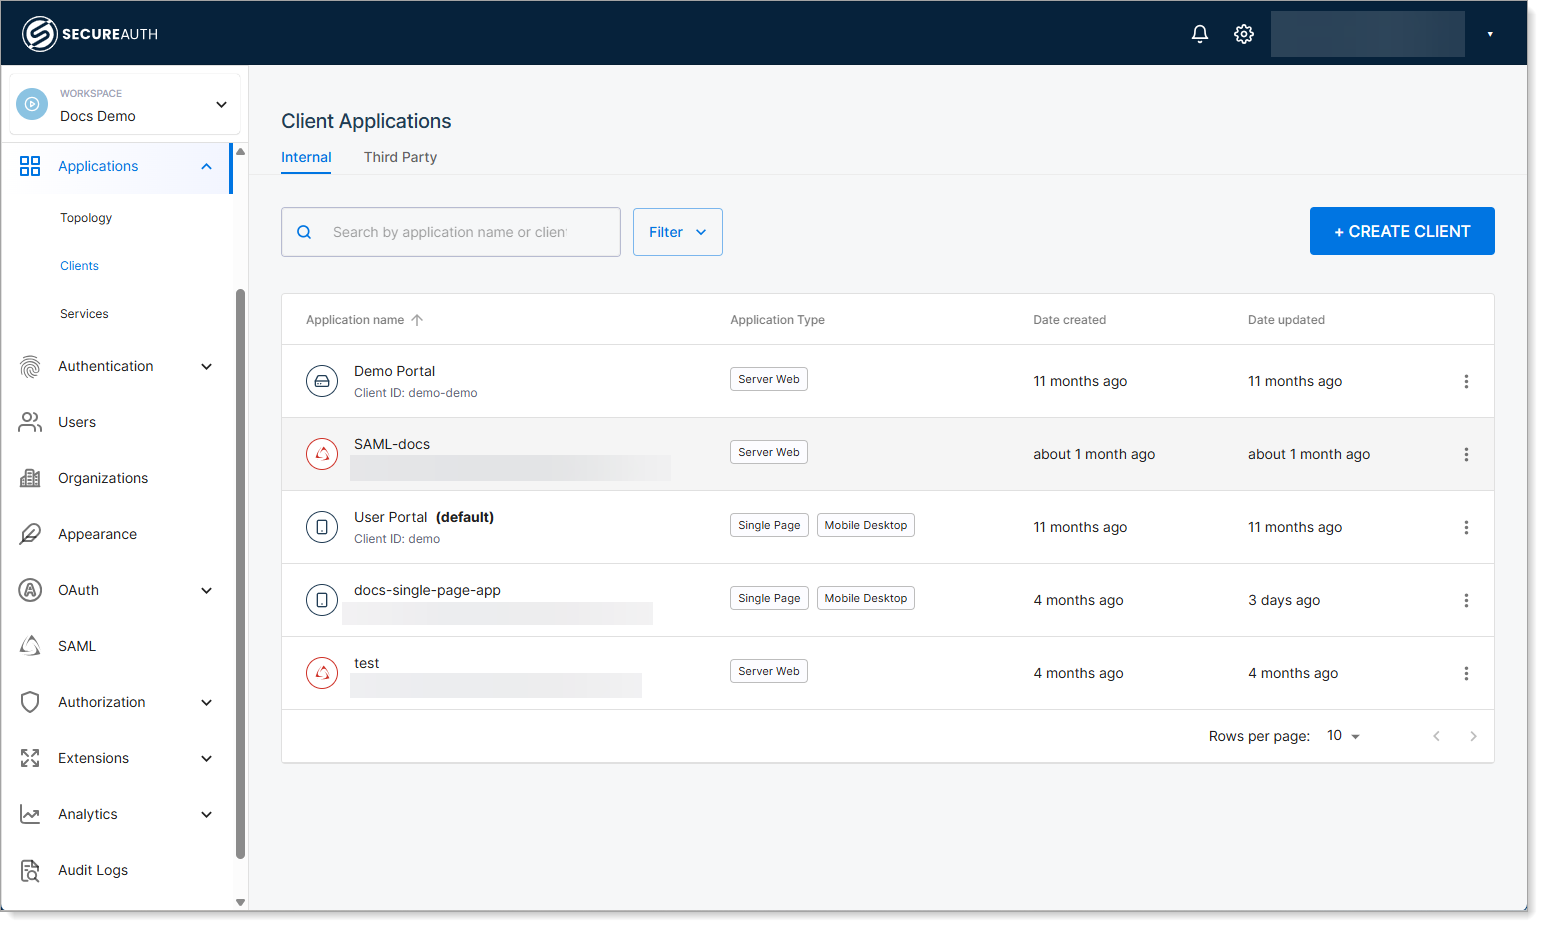1543x927 pixels.
Task: Click the Authorization shield icon
Action: click(30, 702)
